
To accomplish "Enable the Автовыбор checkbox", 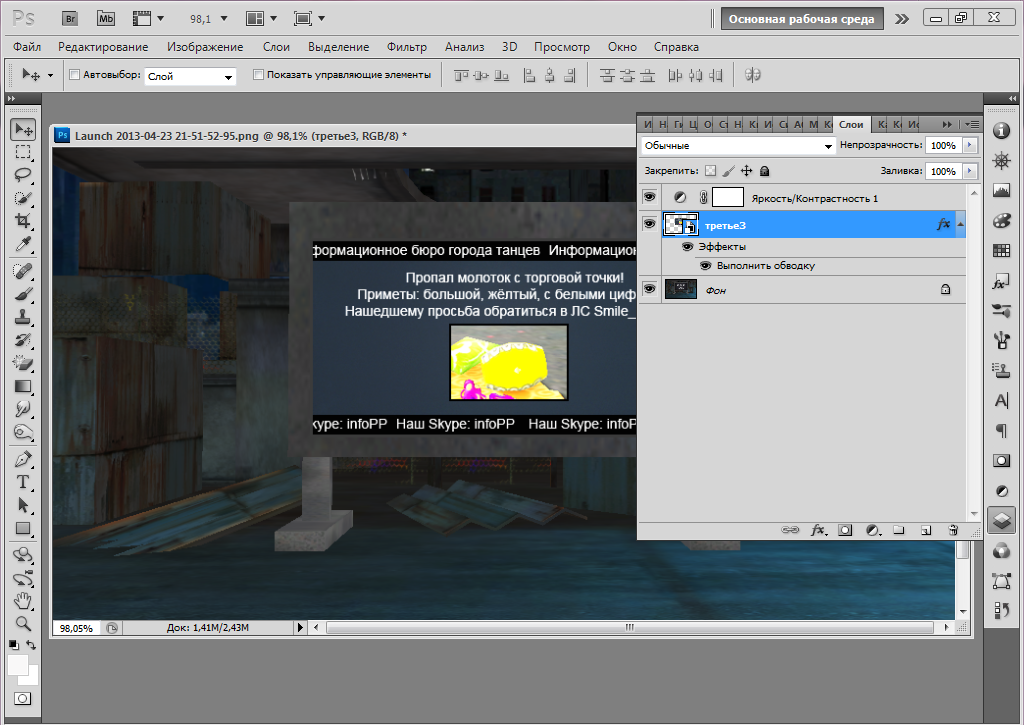I will [x=74, y=75].
